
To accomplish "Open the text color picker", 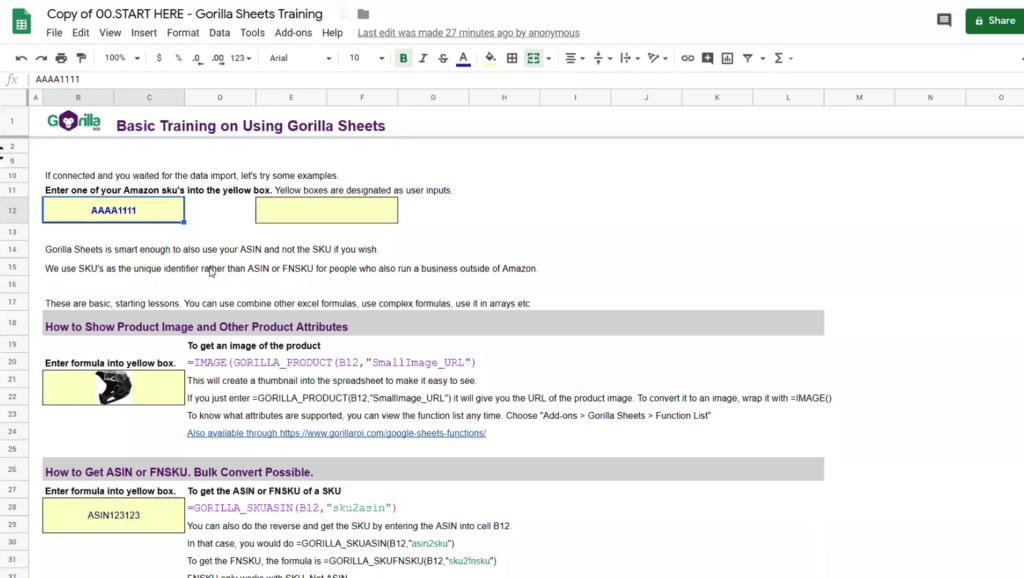I will coord(463,58).
